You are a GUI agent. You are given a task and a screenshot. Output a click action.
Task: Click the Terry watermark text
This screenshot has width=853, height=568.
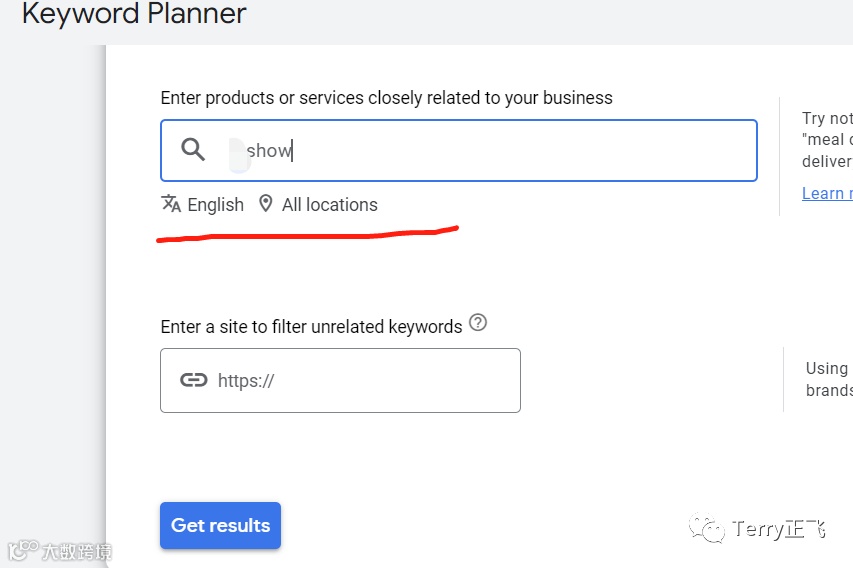[x=778, y=529]
